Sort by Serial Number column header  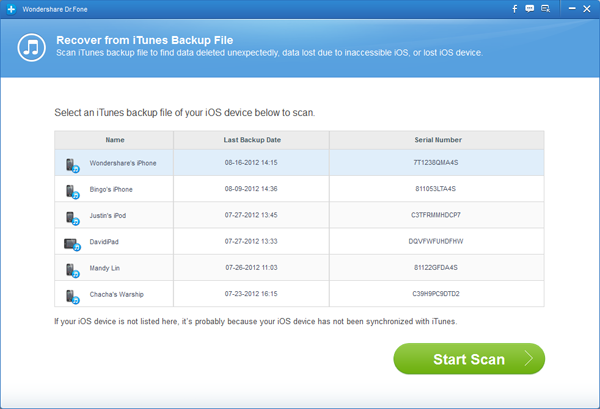(x=438, y=140)
